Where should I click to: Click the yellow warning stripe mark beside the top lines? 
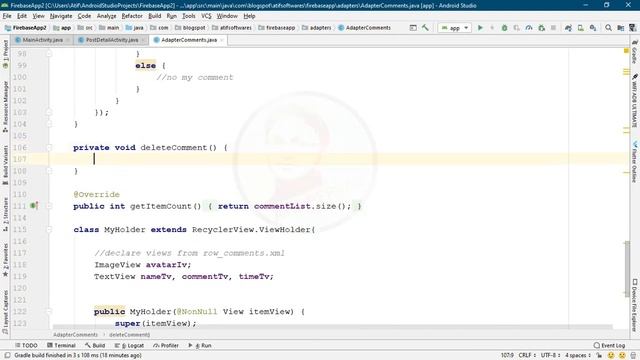626,72
